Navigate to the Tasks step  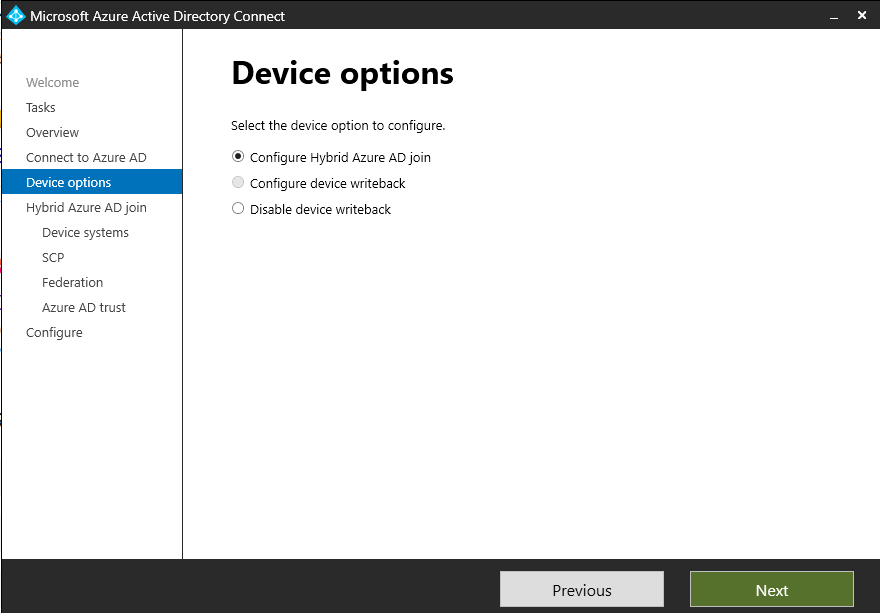(41, 108)
